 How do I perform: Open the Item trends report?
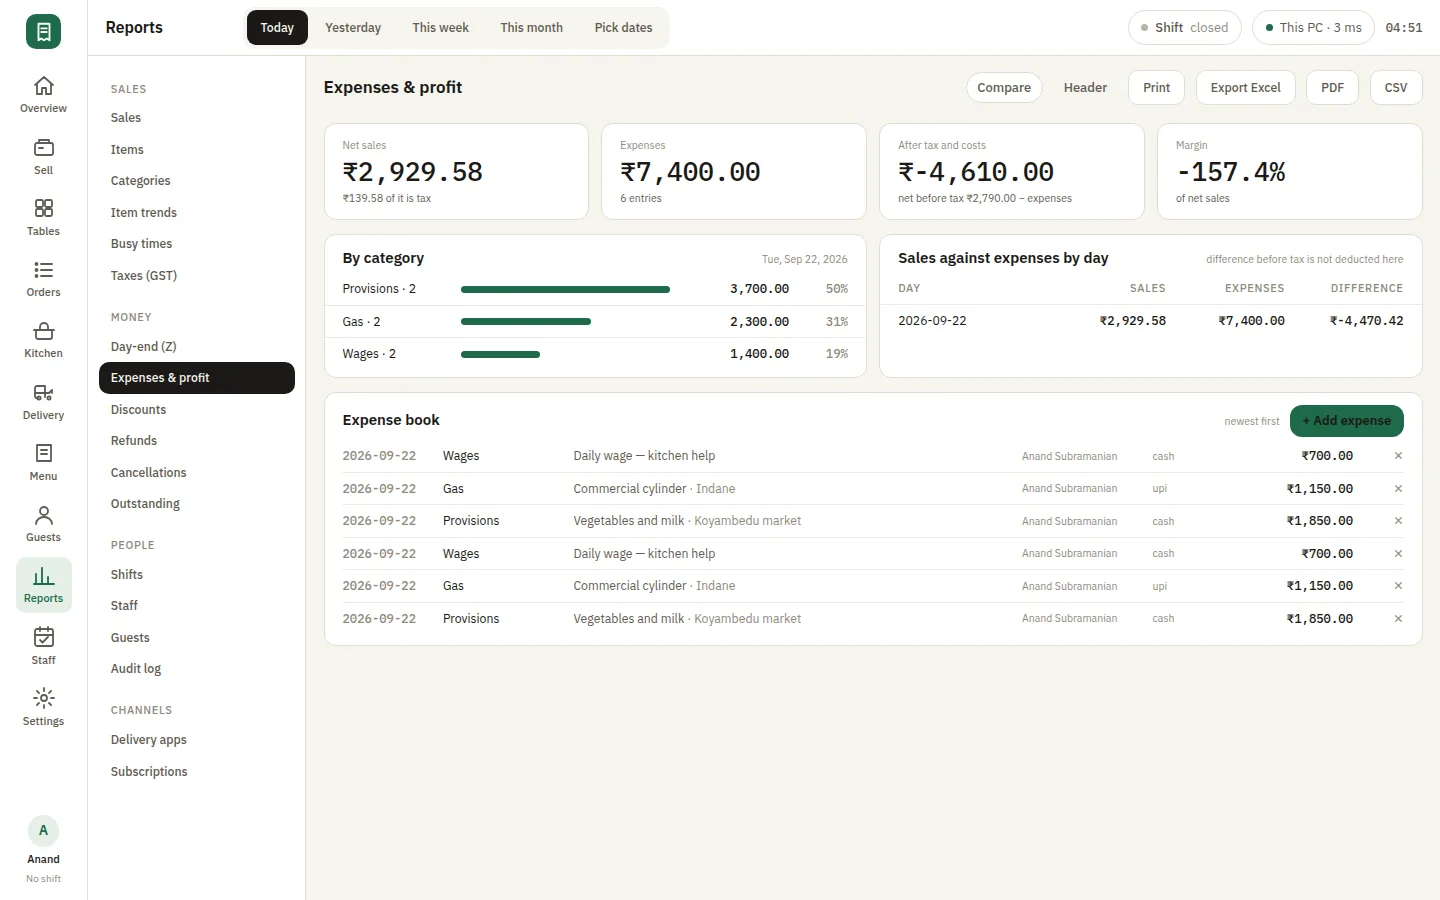click(x=197, y=213)
